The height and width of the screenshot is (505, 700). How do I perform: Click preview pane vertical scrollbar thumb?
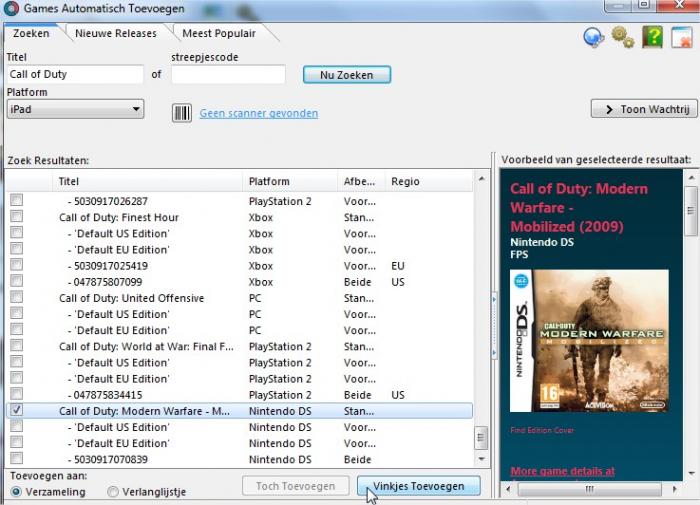point(692,210)
